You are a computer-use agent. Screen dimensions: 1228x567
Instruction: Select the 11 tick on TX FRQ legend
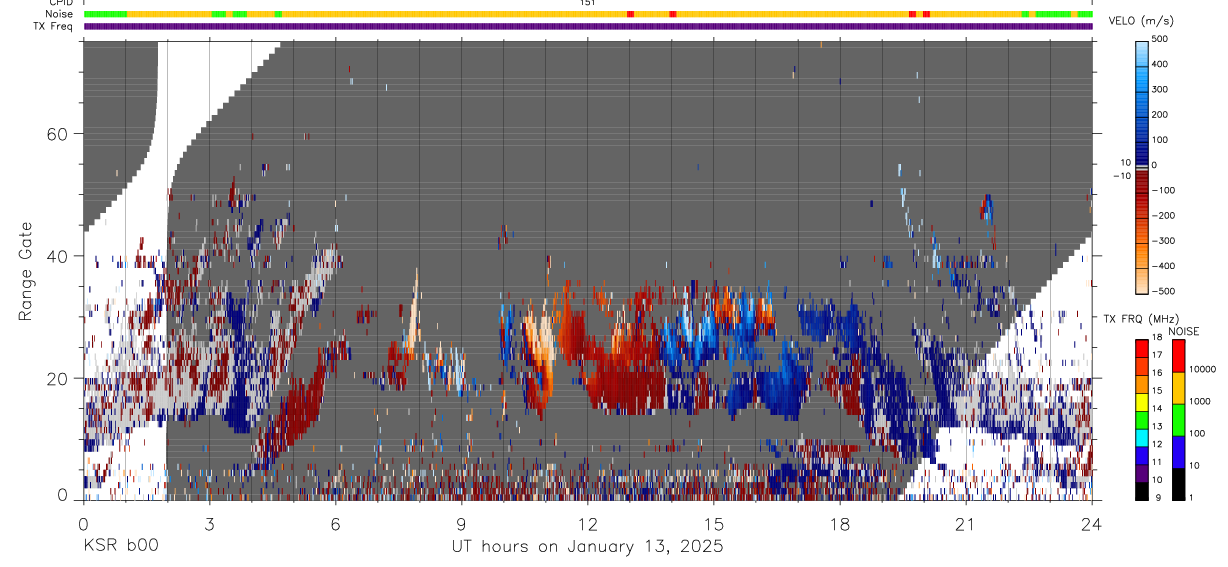click(1156, 463)
